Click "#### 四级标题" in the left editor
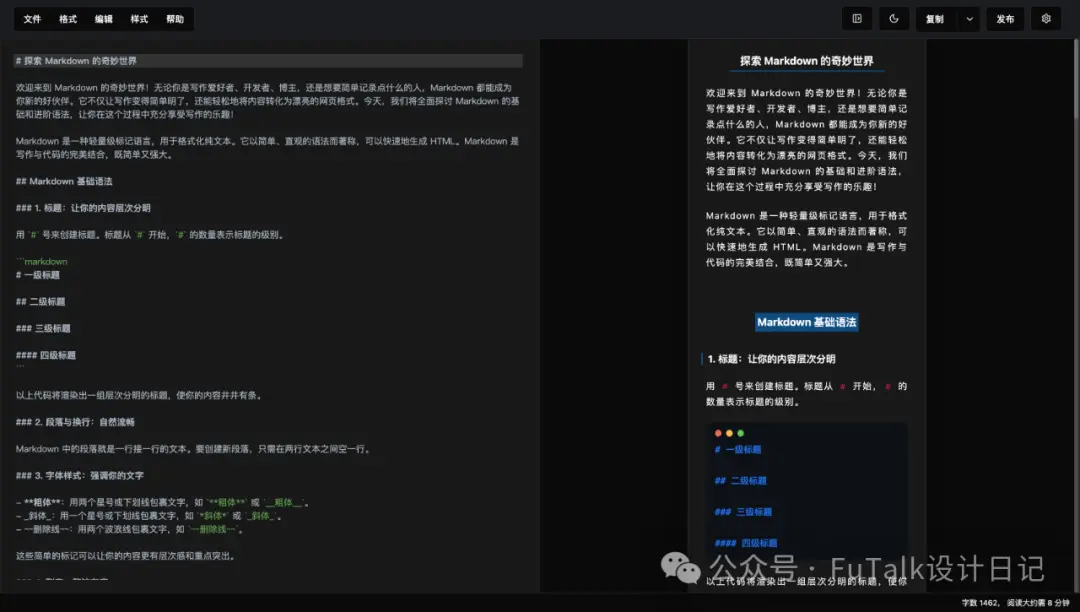The height and width of the screenshot is (612, 1080). pos(46,355)
